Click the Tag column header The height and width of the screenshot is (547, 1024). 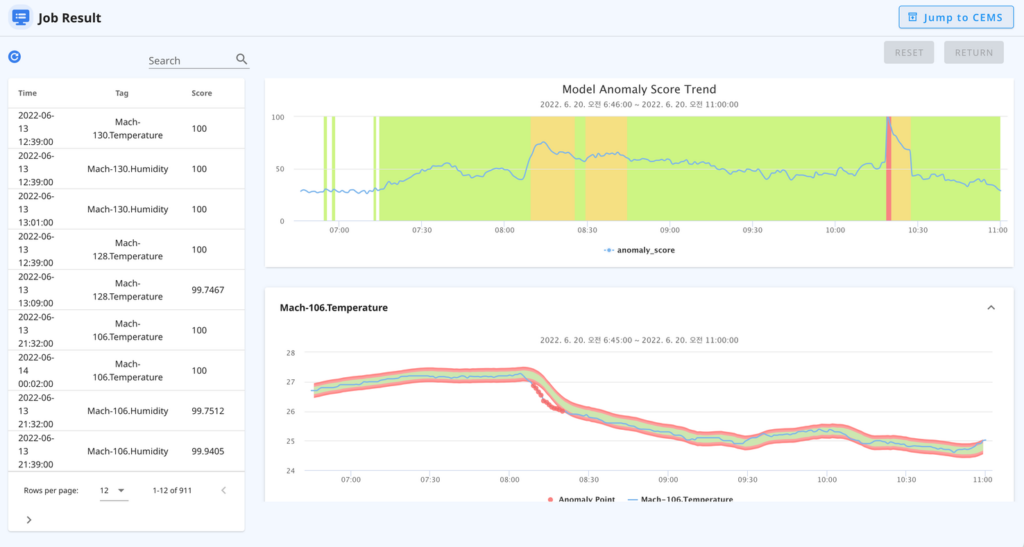point(122,93)
